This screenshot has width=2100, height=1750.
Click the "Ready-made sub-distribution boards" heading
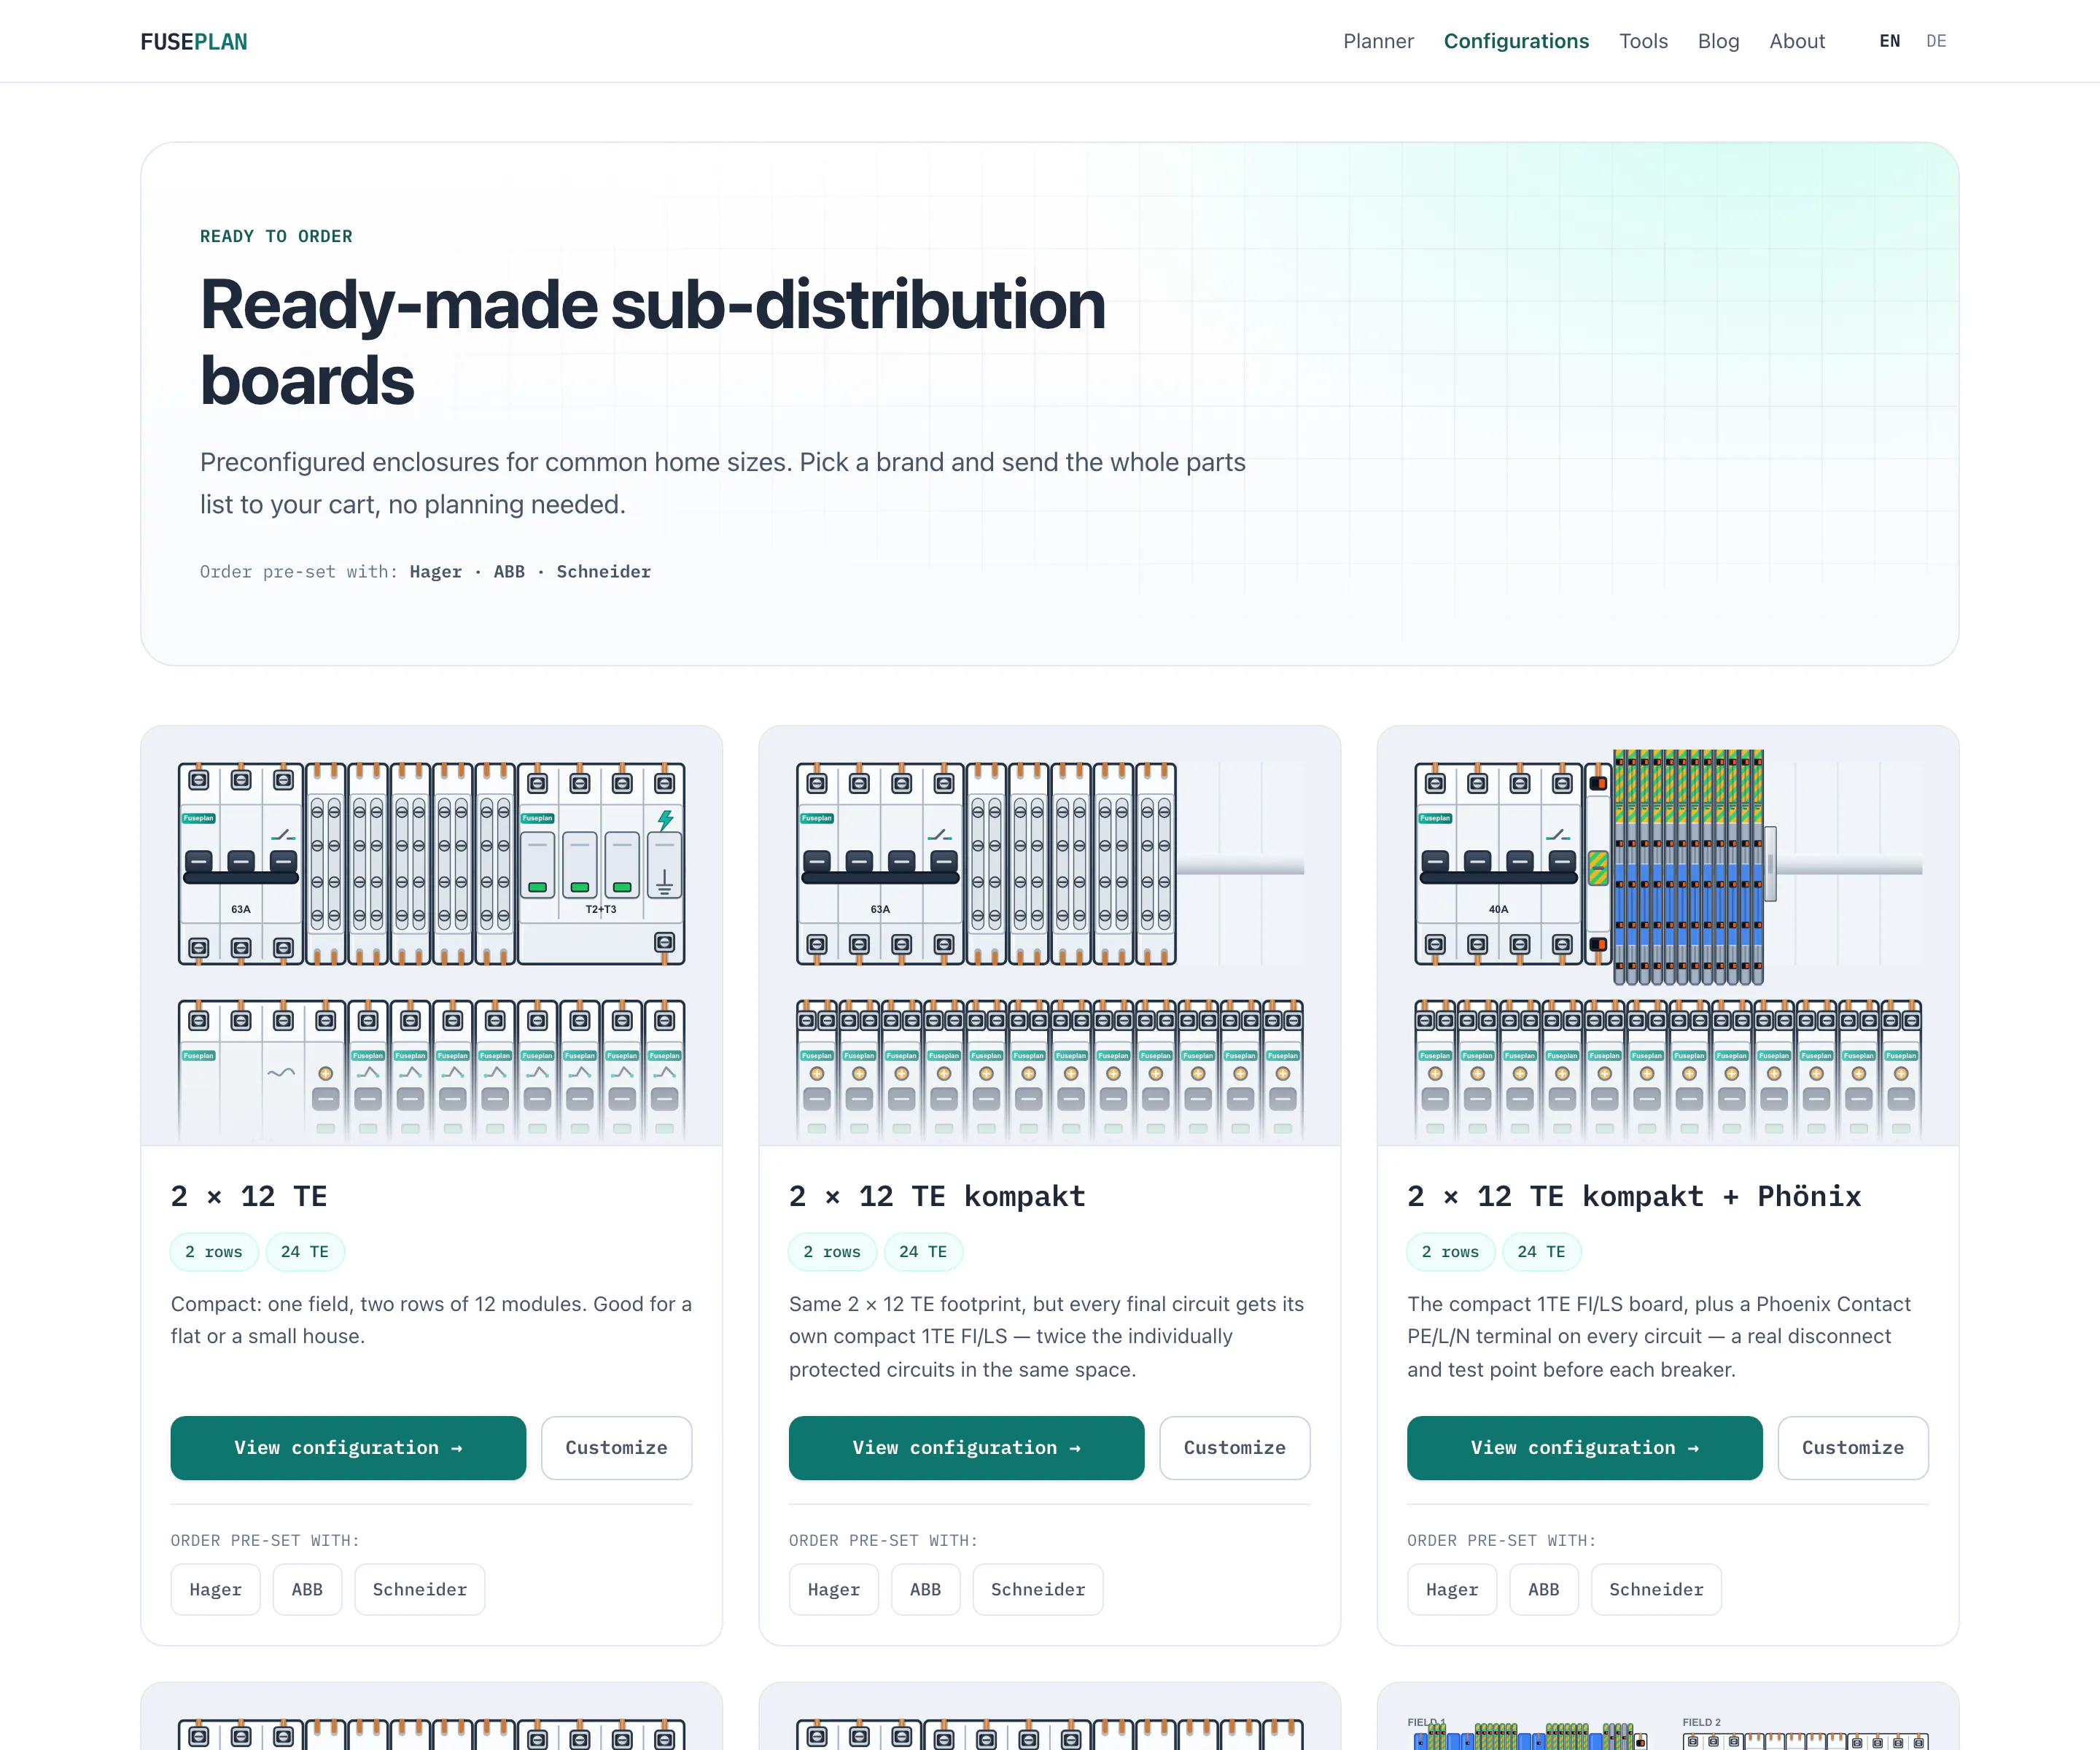(652, 342)
